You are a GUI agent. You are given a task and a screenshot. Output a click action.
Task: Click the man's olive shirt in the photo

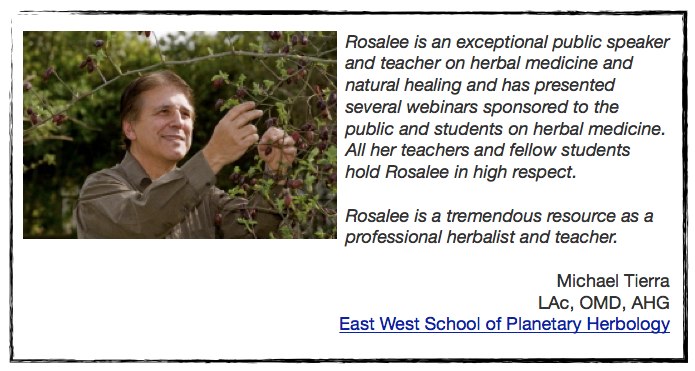click(x=146, y=206)
